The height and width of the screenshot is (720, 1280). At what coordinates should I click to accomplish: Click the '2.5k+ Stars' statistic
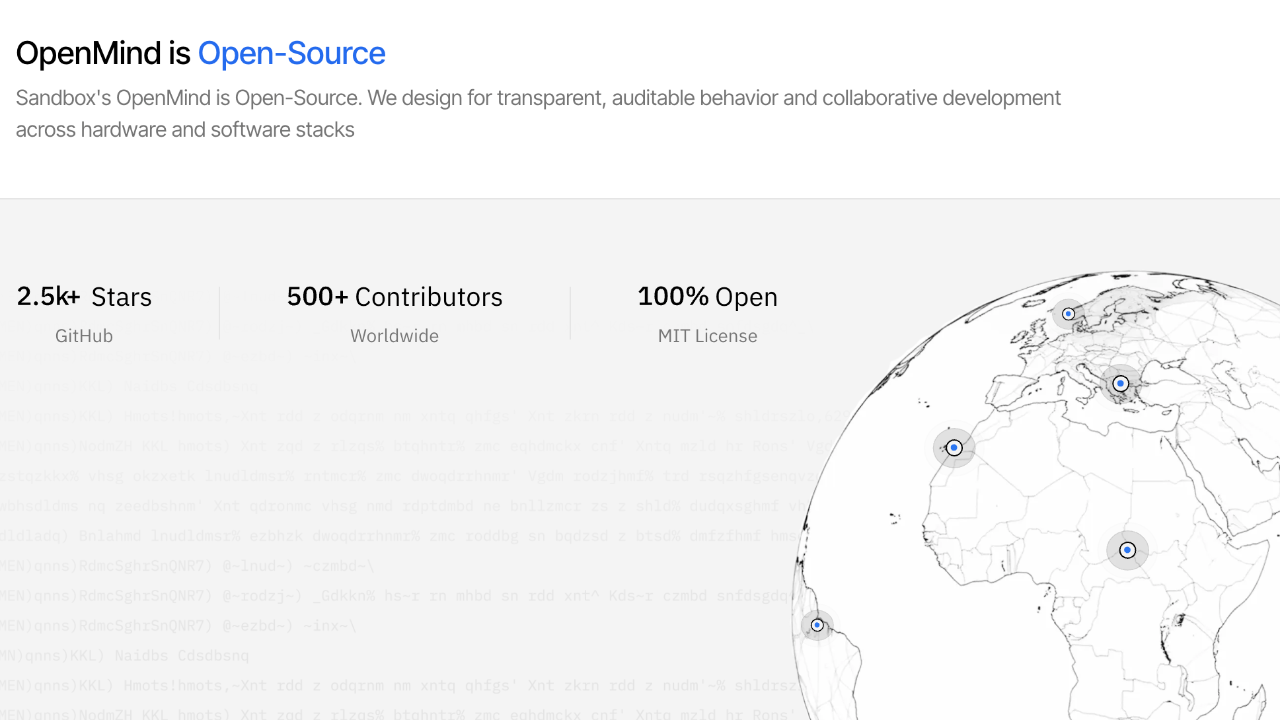pos(84,297)
